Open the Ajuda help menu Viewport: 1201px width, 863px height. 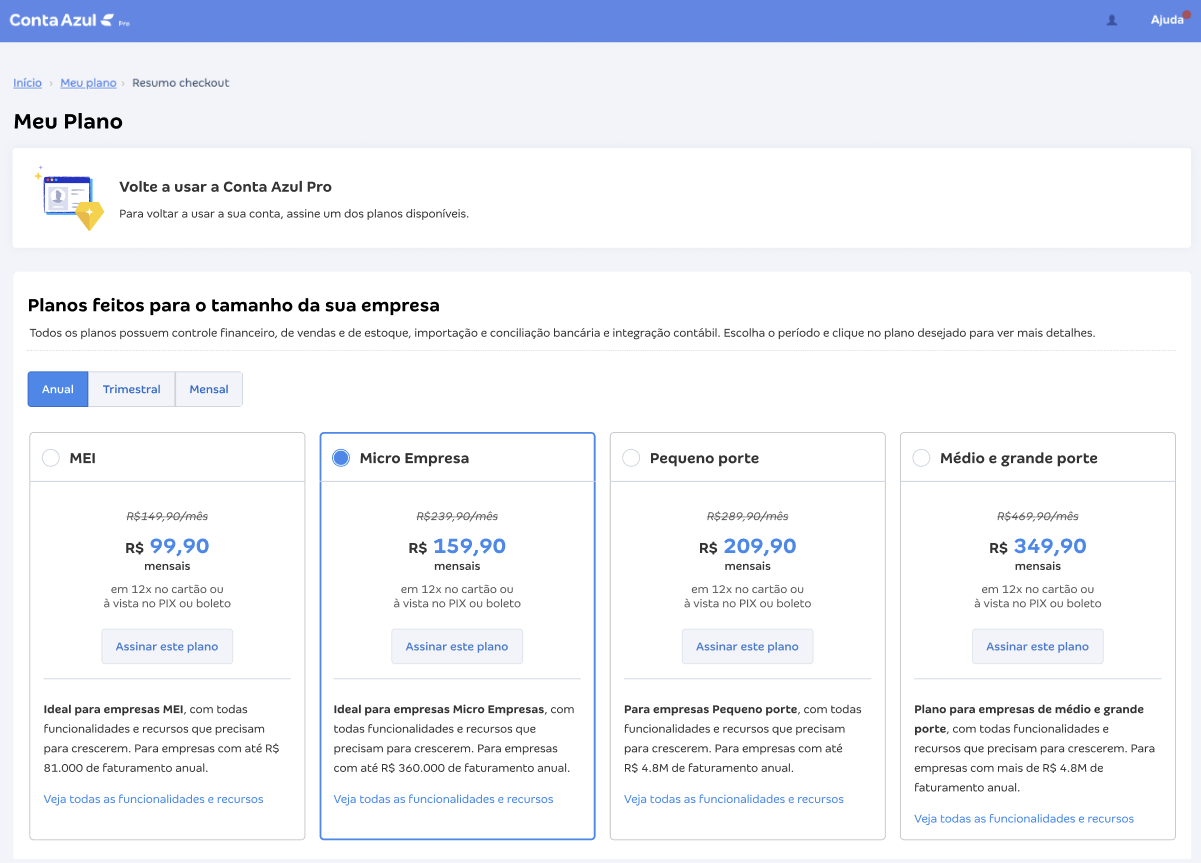[1167, 20]
